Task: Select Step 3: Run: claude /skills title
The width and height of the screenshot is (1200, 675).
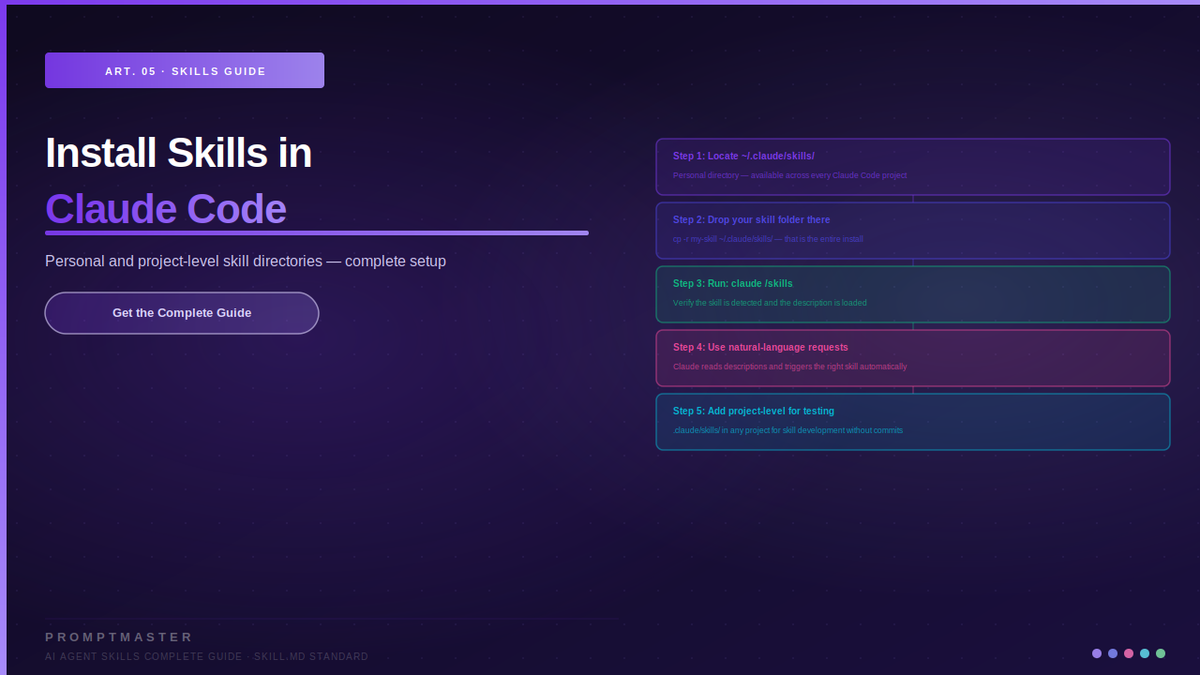Action: coord(733,284)
